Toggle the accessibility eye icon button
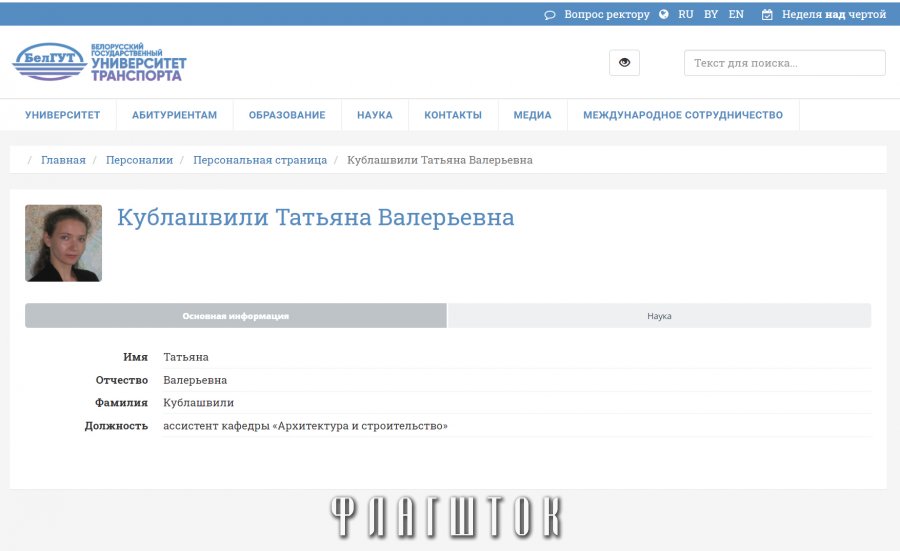The image size is (900, 551). tap(624, 63)
